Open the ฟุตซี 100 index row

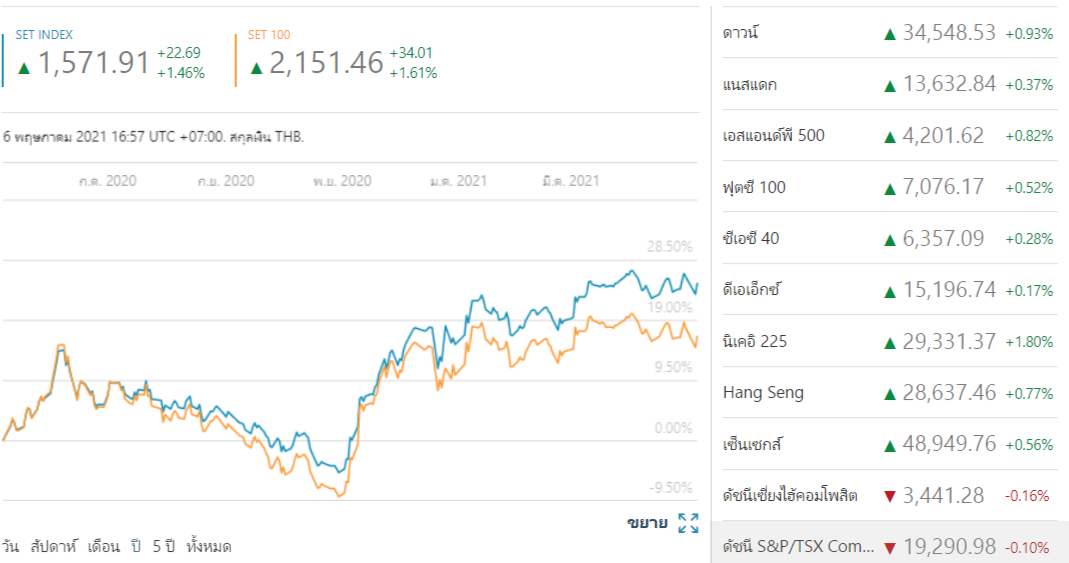[x=754, y=187]
